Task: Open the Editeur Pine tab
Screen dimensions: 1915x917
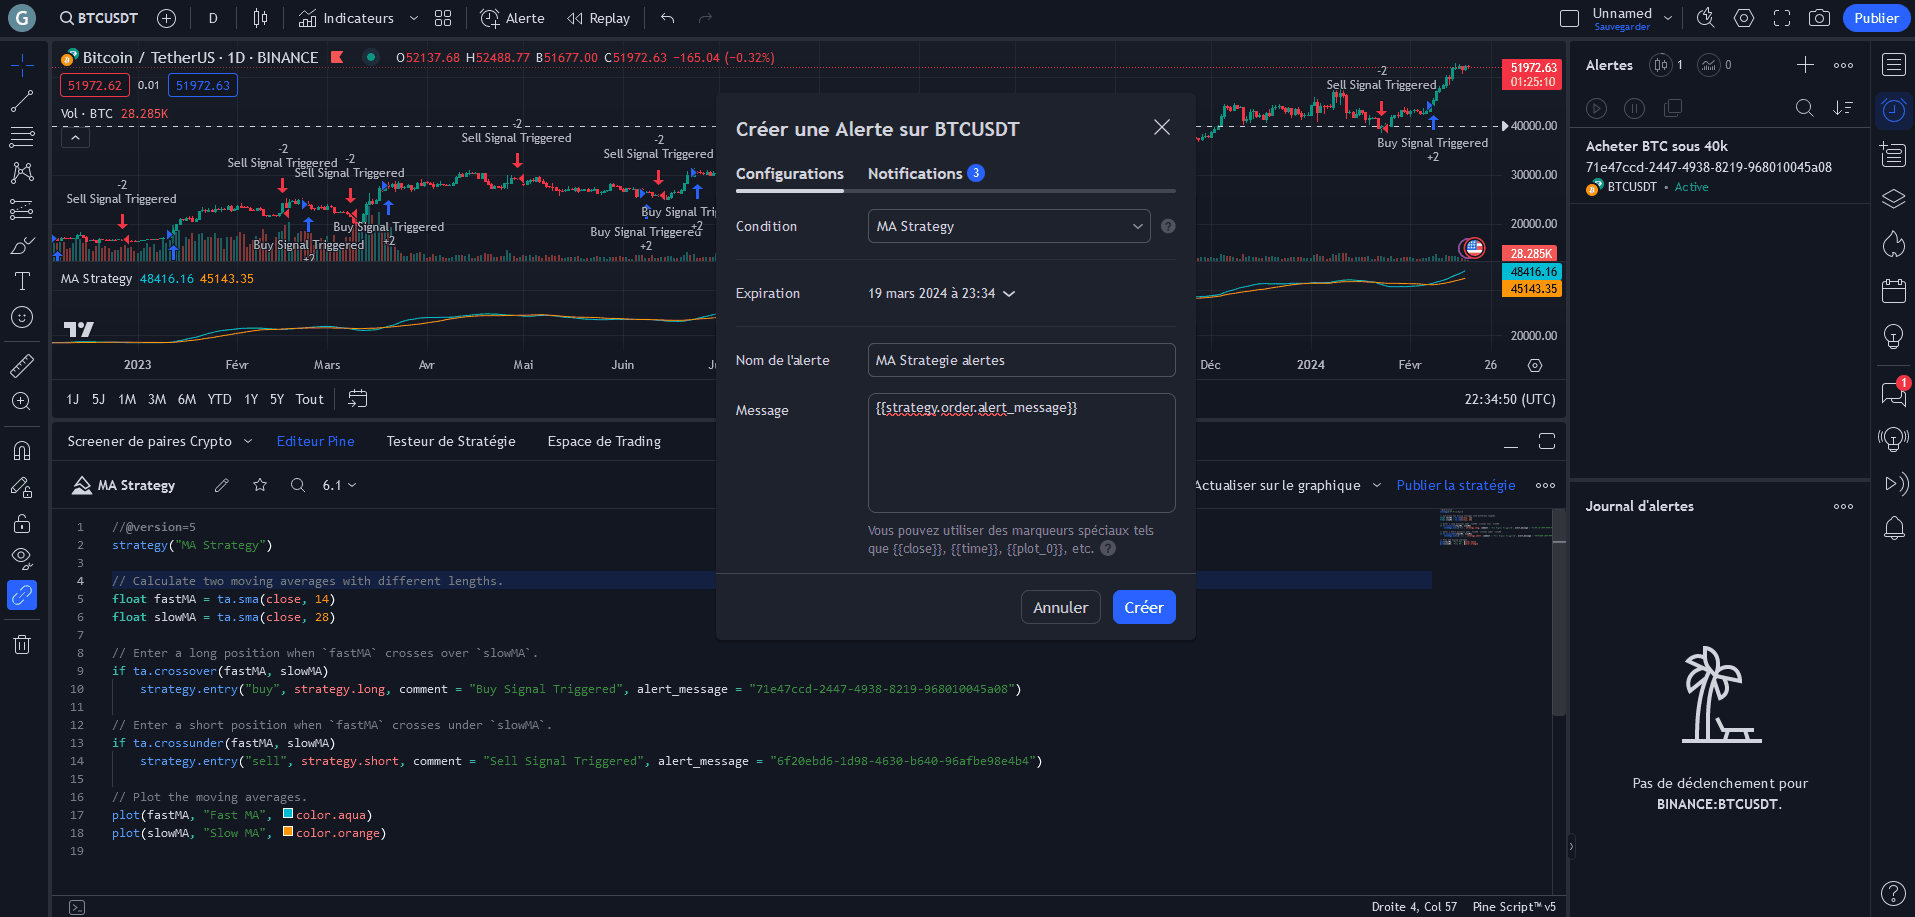Action: click(x=315, y=441)
